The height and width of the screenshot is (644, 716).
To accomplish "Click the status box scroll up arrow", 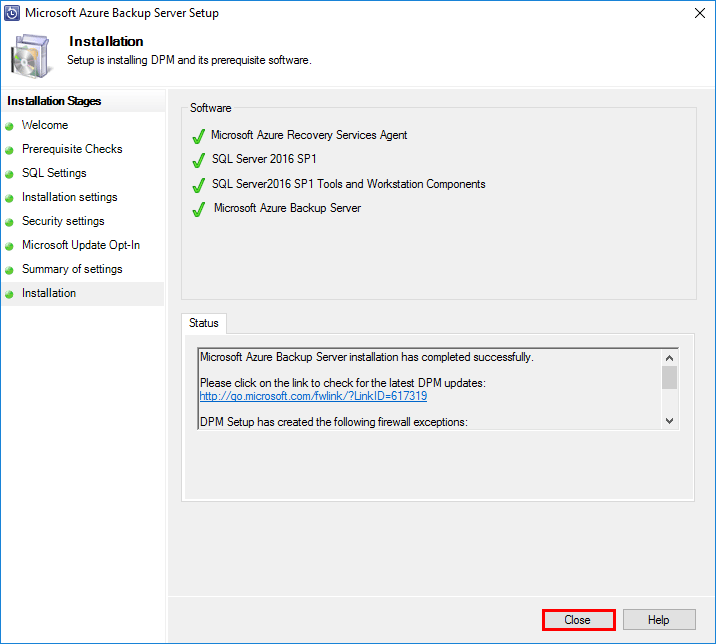I will tap(669, 357).
